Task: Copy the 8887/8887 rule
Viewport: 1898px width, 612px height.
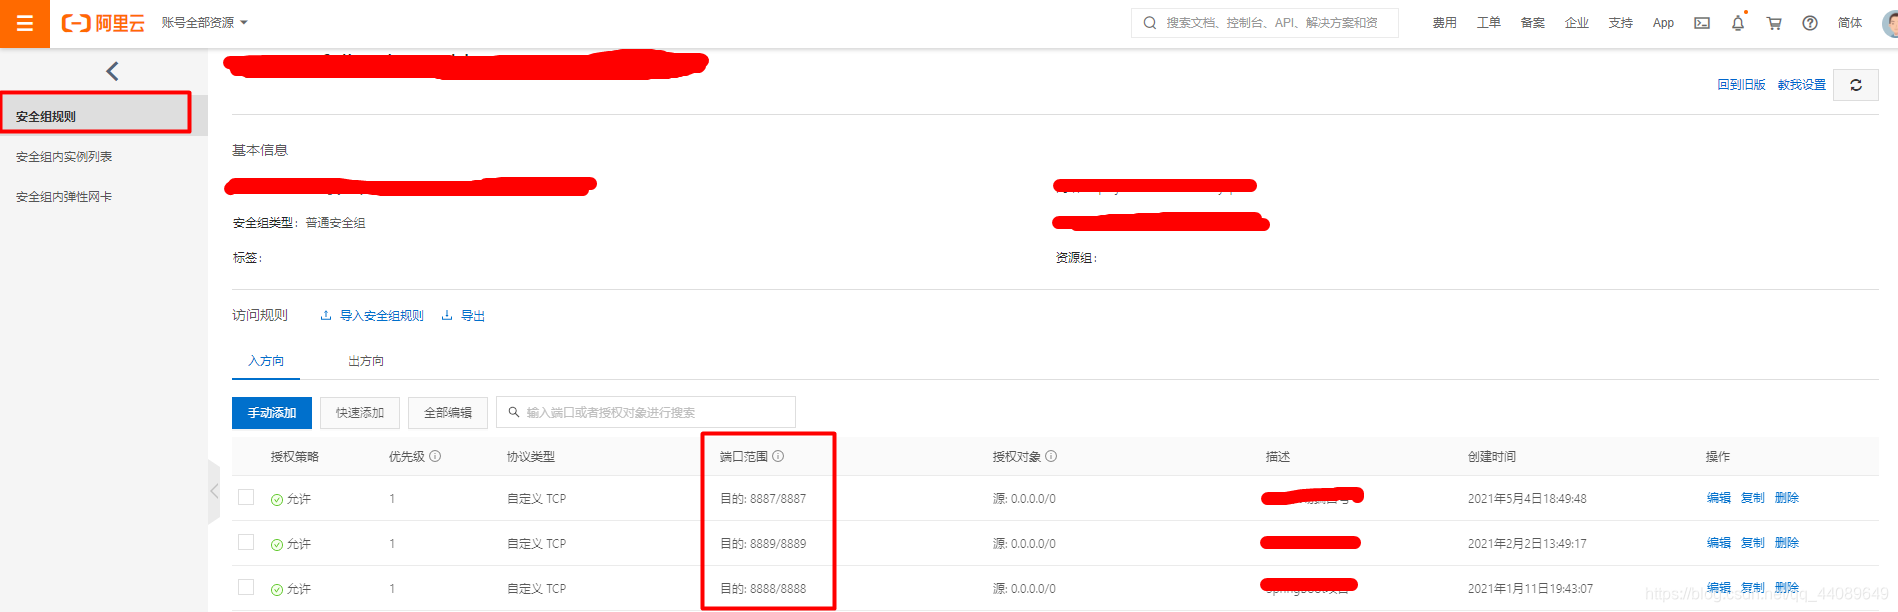Action: [x=1752, y=498]
